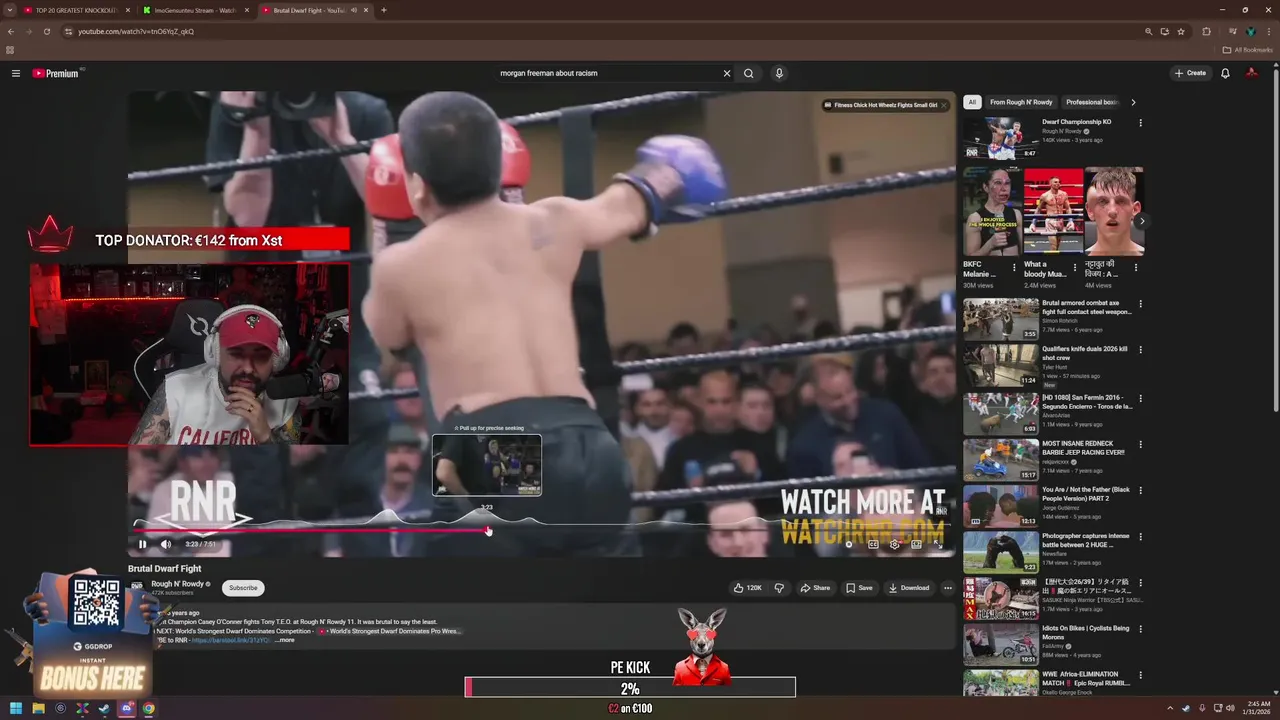Select the 'All' filter chip

[x=972, y=102]
